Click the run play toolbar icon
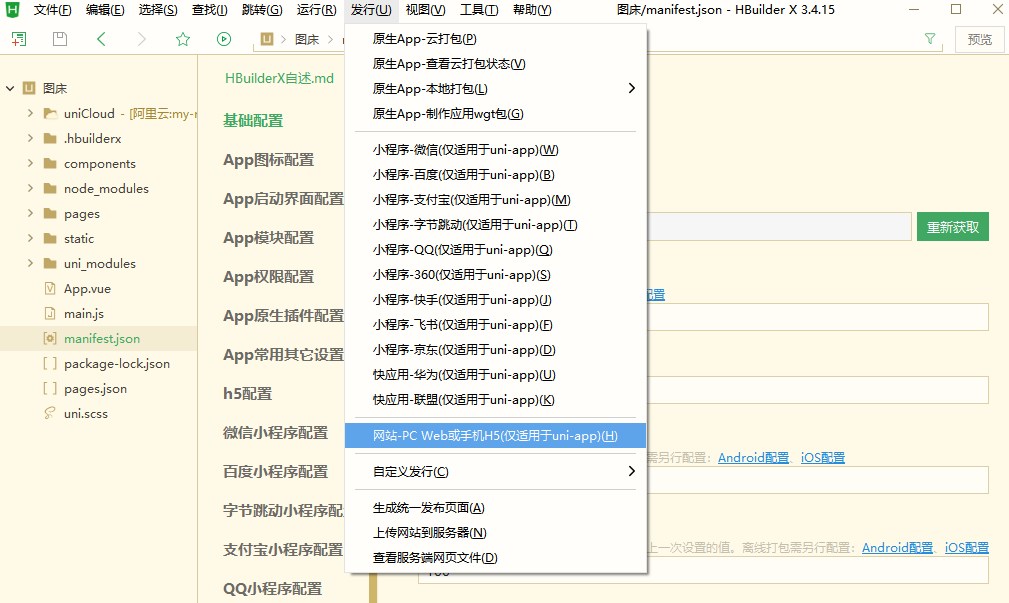1009x603 pixels. [x=223, y=39]
